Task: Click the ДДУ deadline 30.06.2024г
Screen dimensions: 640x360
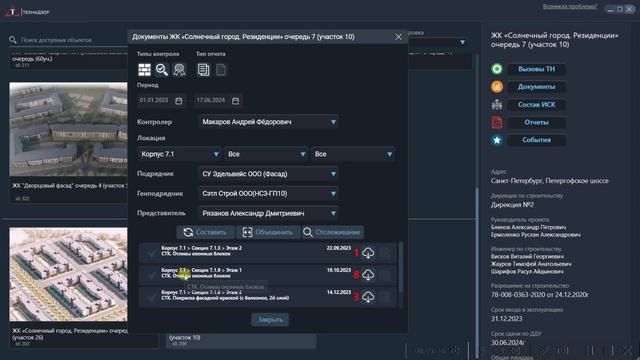Action: 508,343
